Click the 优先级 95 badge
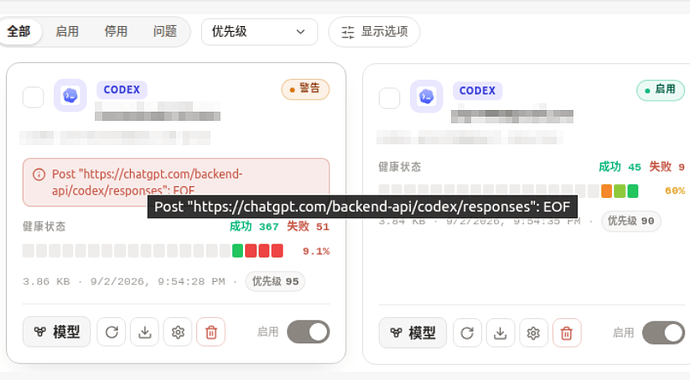The width and height of the screenshot is (690, 380). pos(275,281)
